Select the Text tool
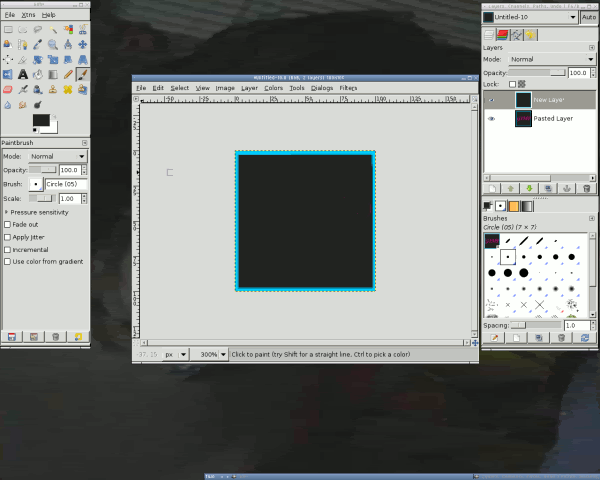This screenshot has width=600, height=480. (23, 74)
